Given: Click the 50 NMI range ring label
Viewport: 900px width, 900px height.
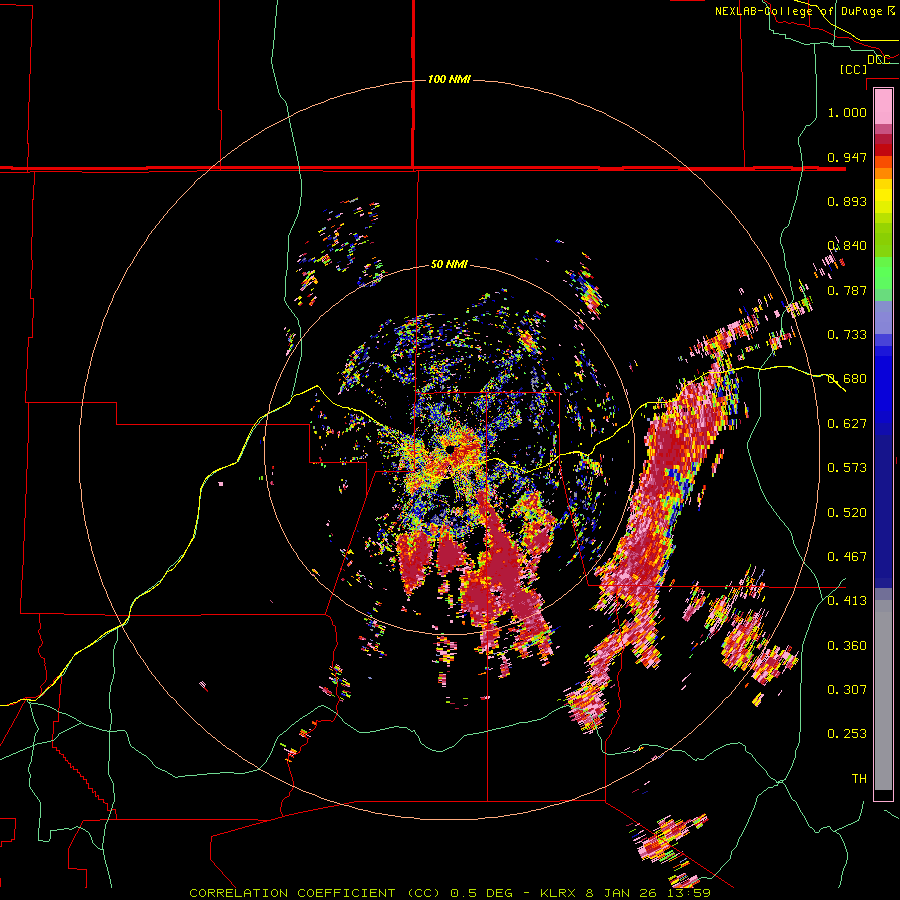Looking at the screenshot, I should tap(449, 264).
